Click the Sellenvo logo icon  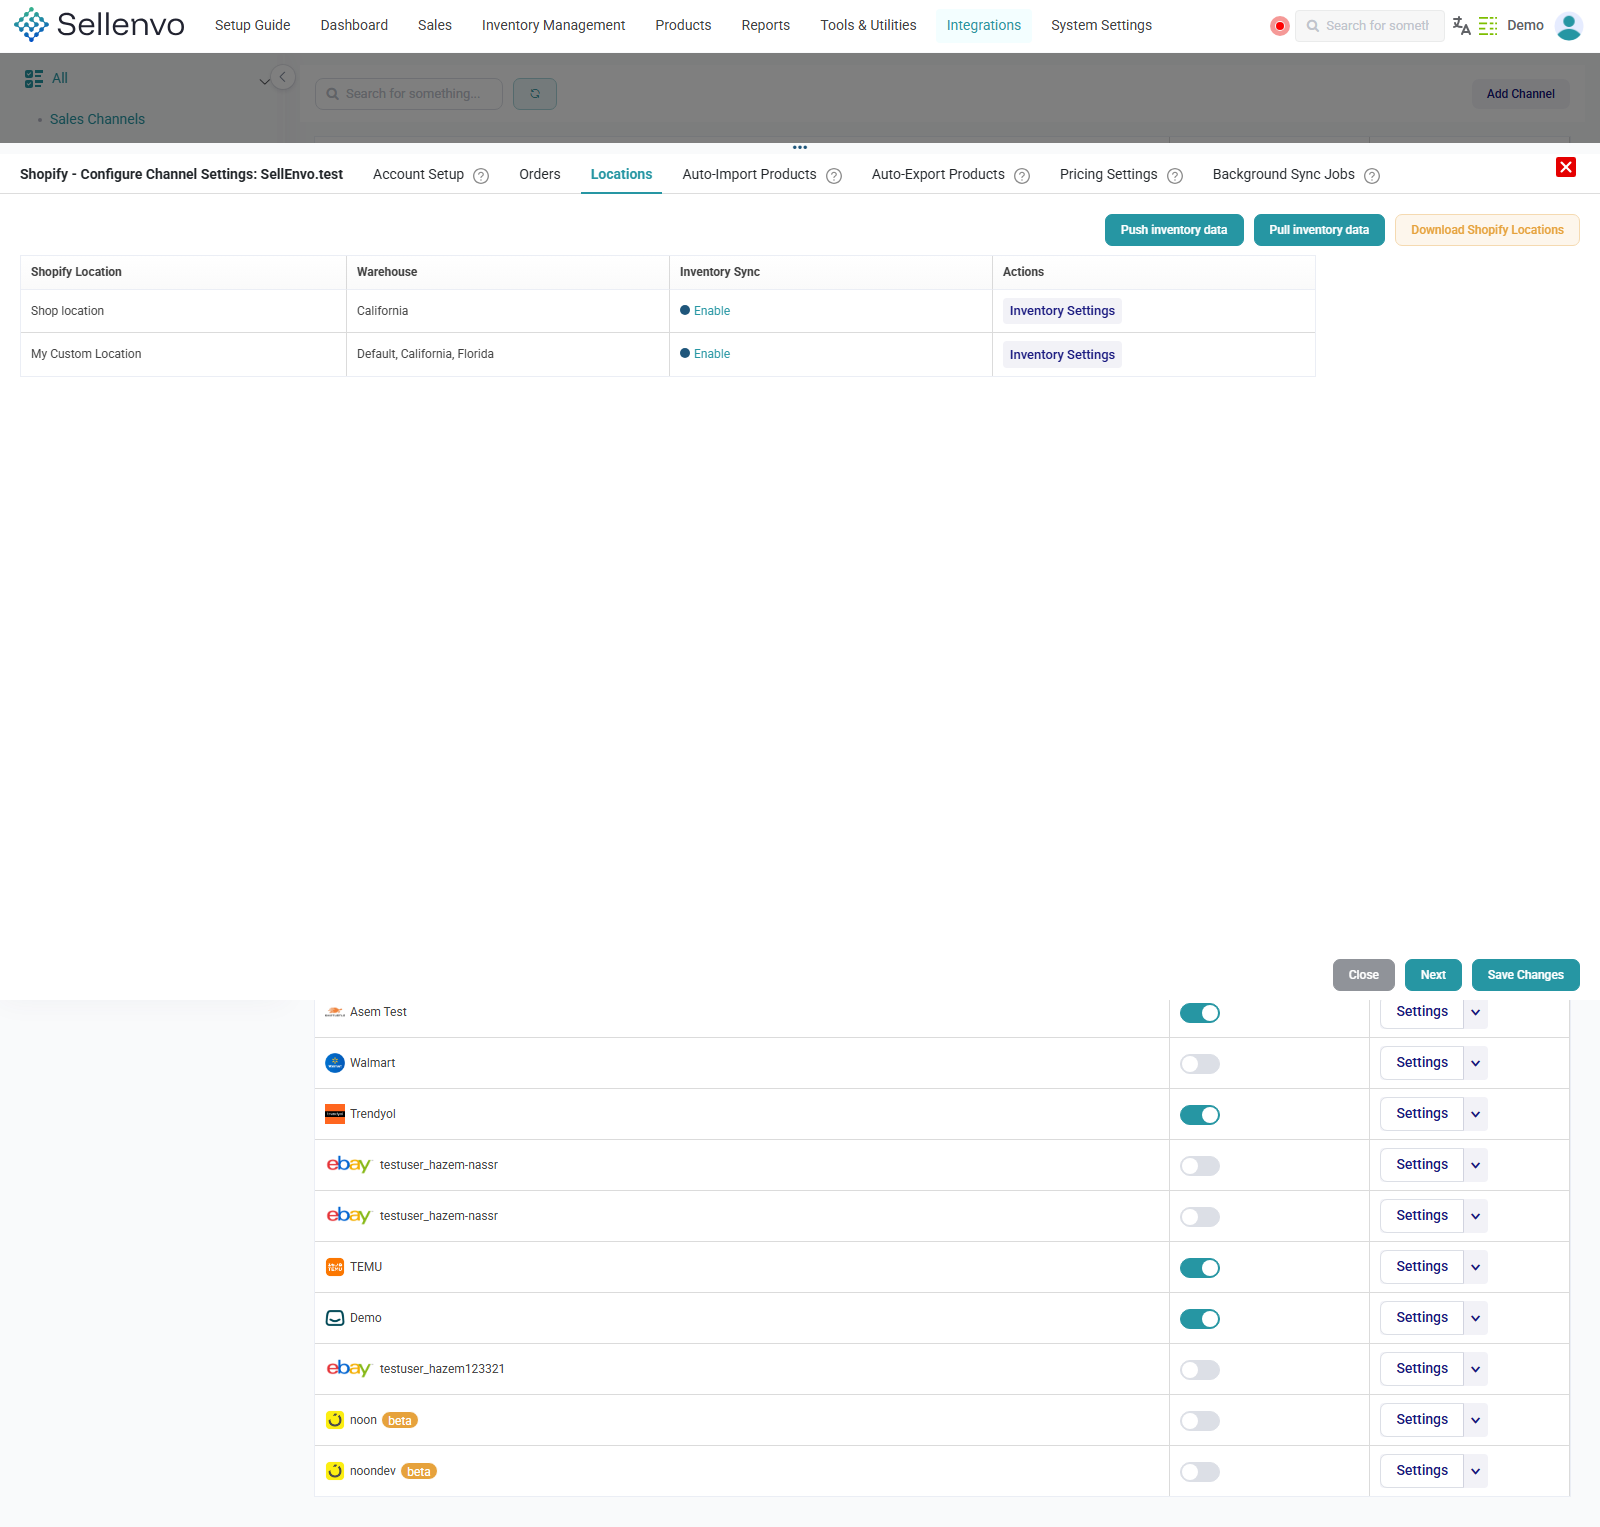[31, 25]
